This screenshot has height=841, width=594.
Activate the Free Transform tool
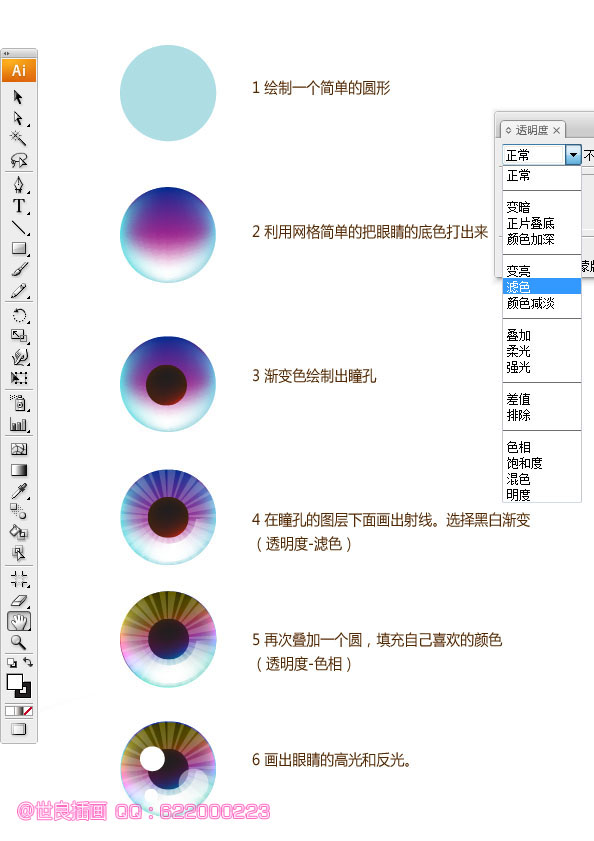pos(19,378)
